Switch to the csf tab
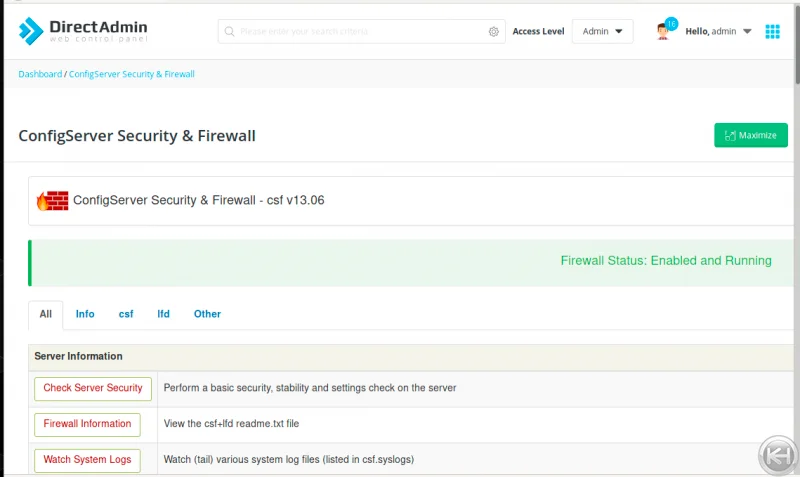 coord(126,314)
